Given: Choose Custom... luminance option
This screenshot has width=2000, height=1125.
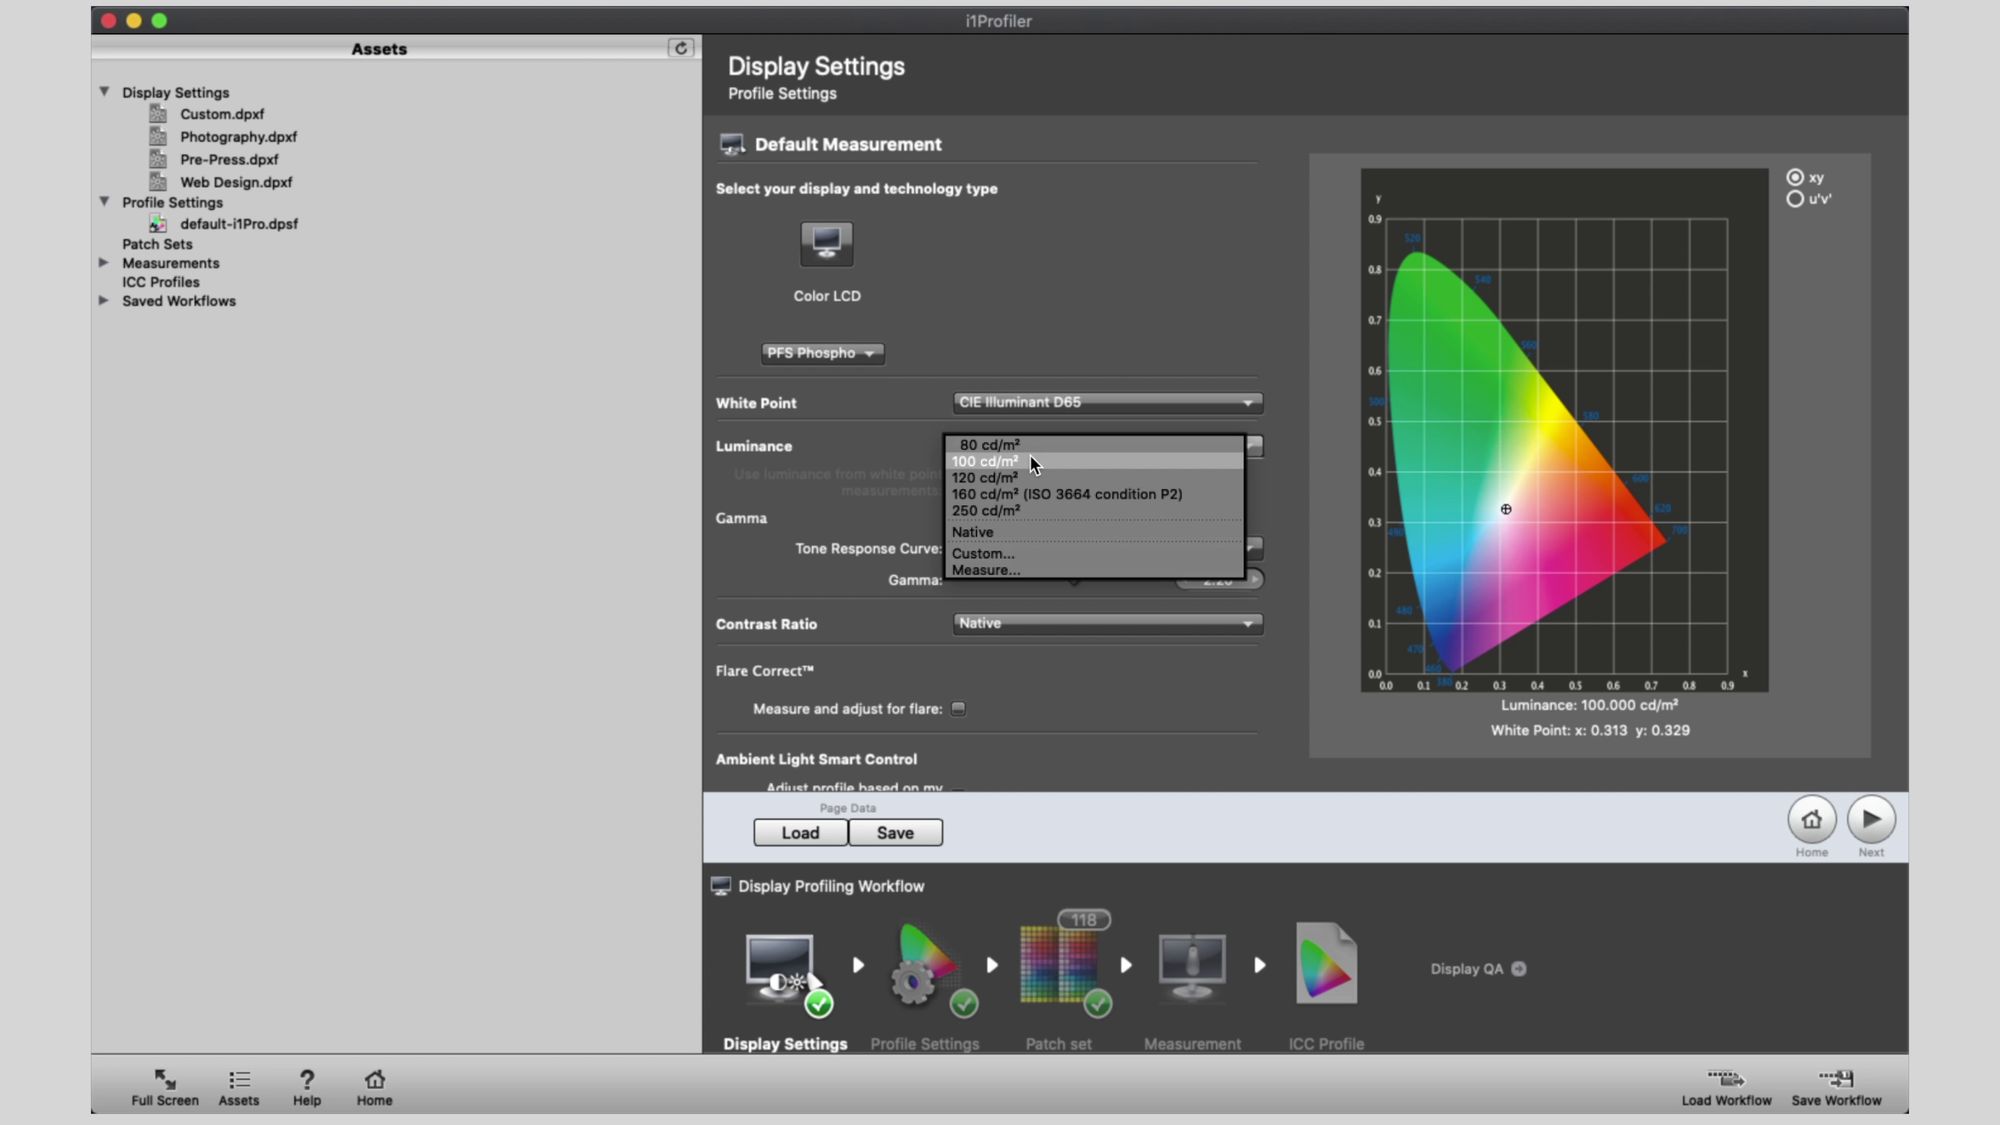Looking at the screenshot, I should coord(1095,553).
